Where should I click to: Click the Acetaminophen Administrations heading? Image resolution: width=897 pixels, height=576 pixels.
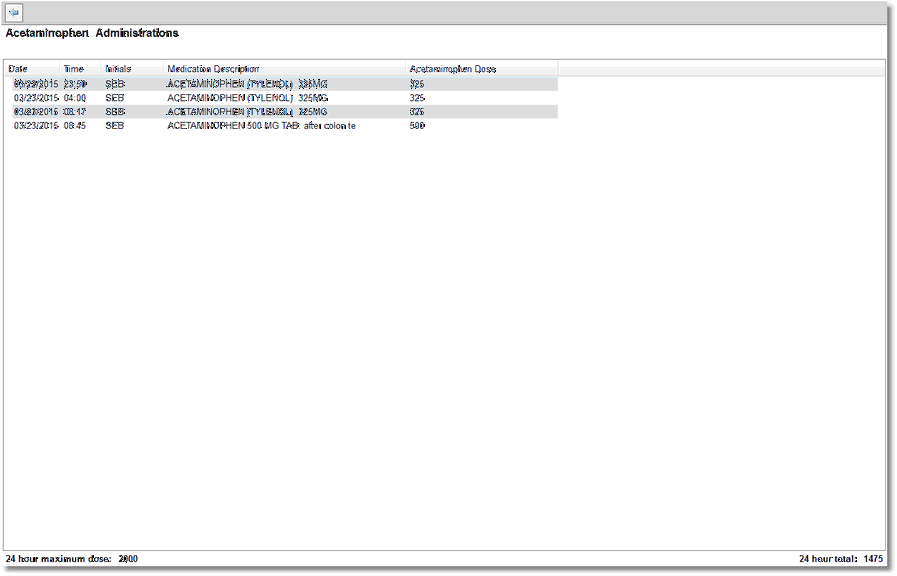point(92,33)
